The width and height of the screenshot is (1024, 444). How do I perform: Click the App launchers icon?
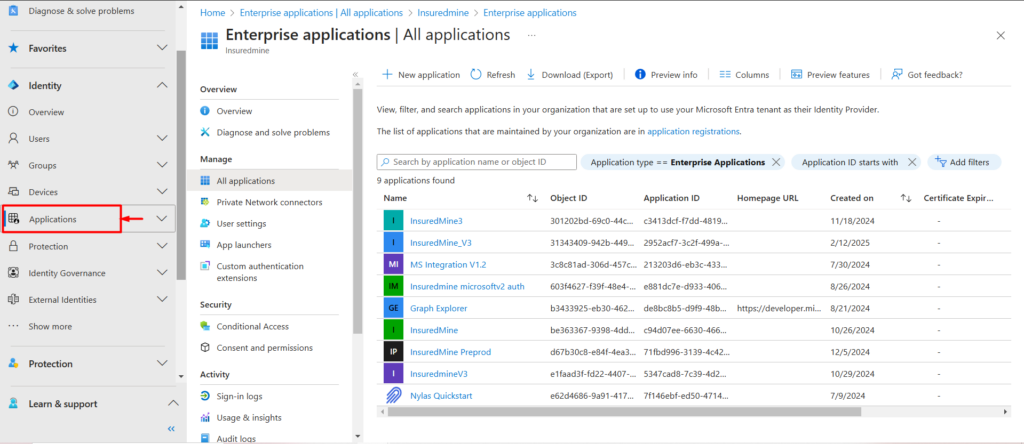[205, 245]
